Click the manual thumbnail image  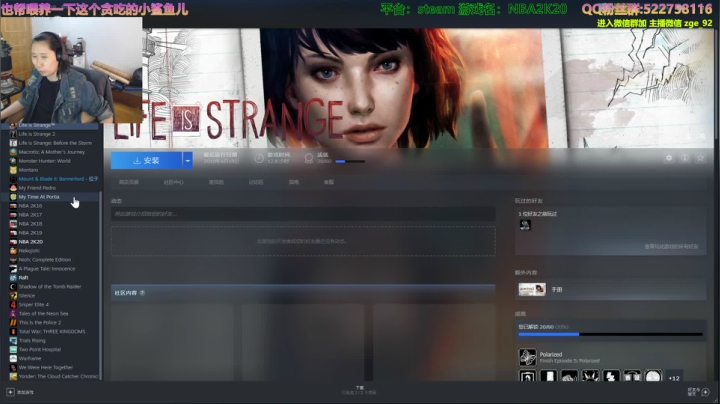532,289
